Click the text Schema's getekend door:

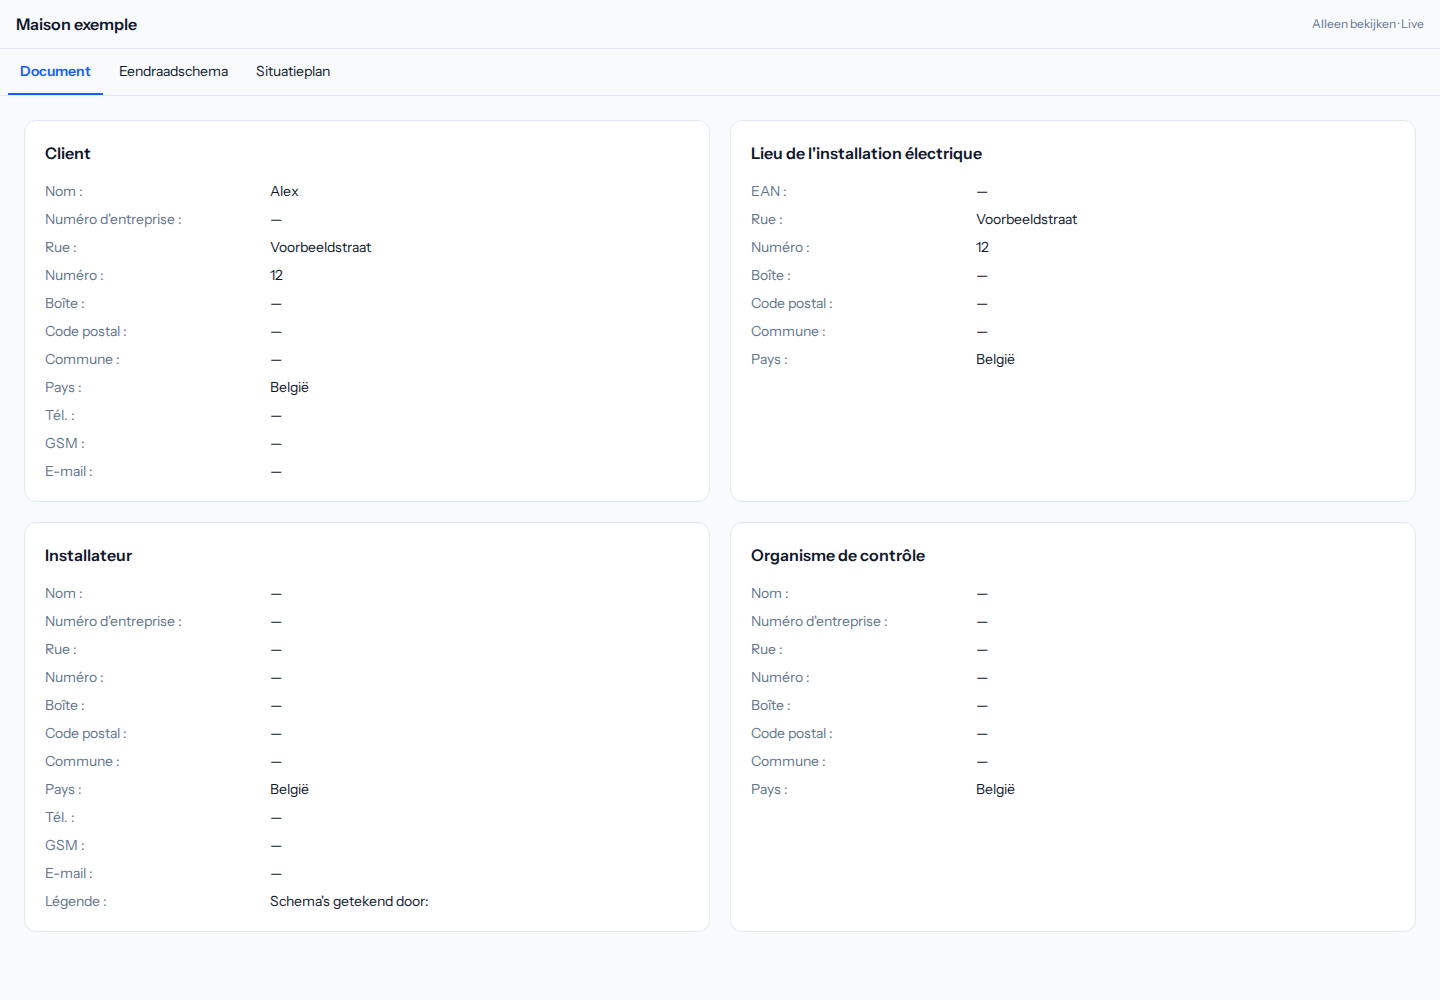349,901
